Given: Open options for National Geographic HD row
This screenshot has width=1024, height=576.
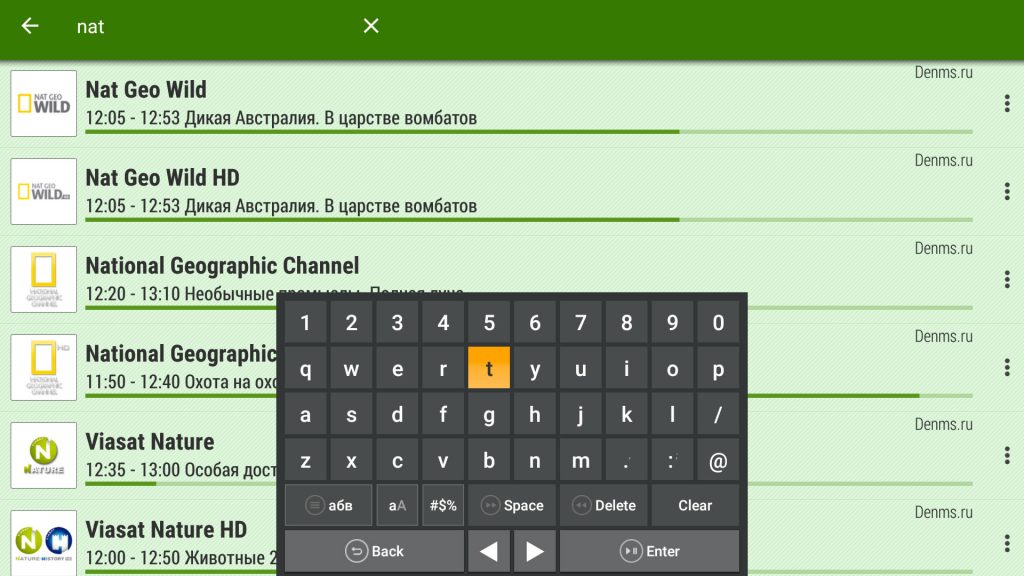Looking at the screenshot, I should point(1007,367).
